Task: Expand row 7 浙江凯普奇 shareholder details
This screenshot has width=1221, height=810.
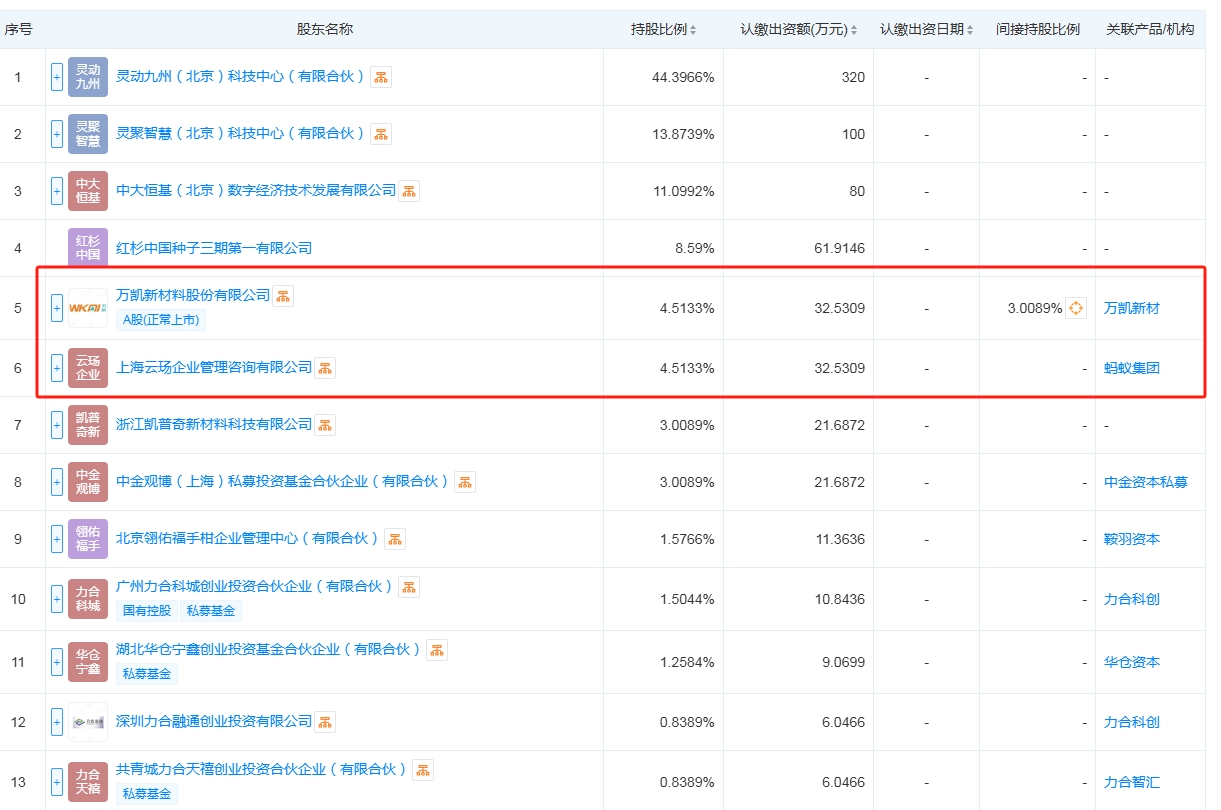Action: (57, 425)
